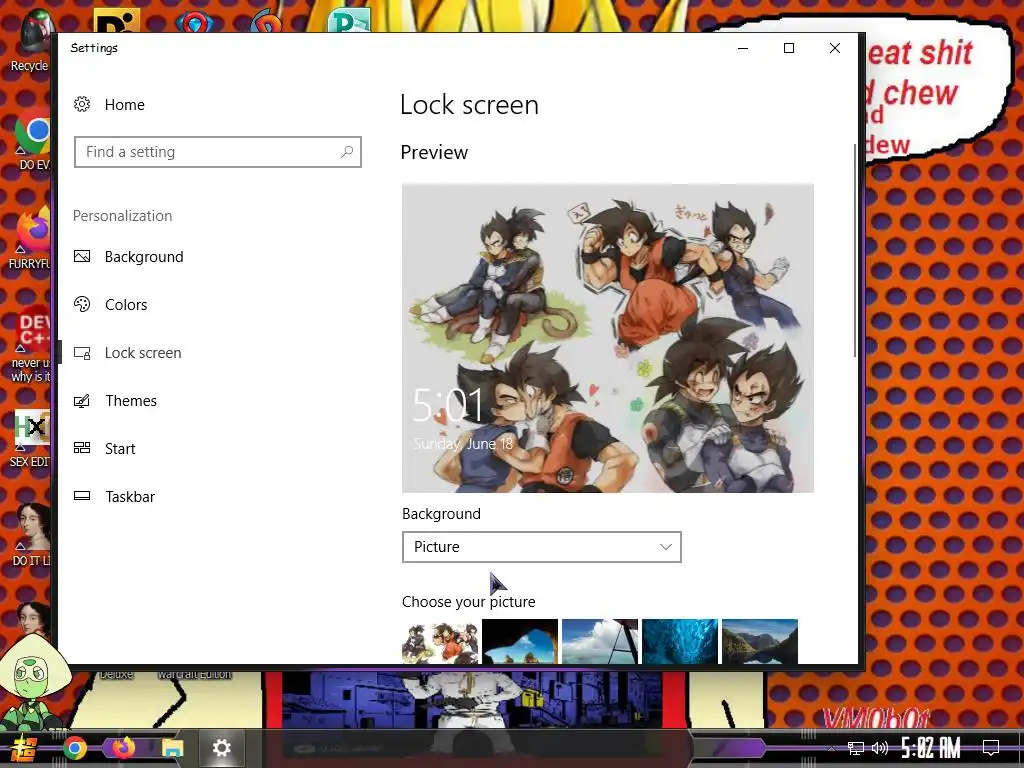Image resolution: width=1024 pixels, height=768 pixels.
Task: Click the Colors palette icon
Action: [82, 304]
